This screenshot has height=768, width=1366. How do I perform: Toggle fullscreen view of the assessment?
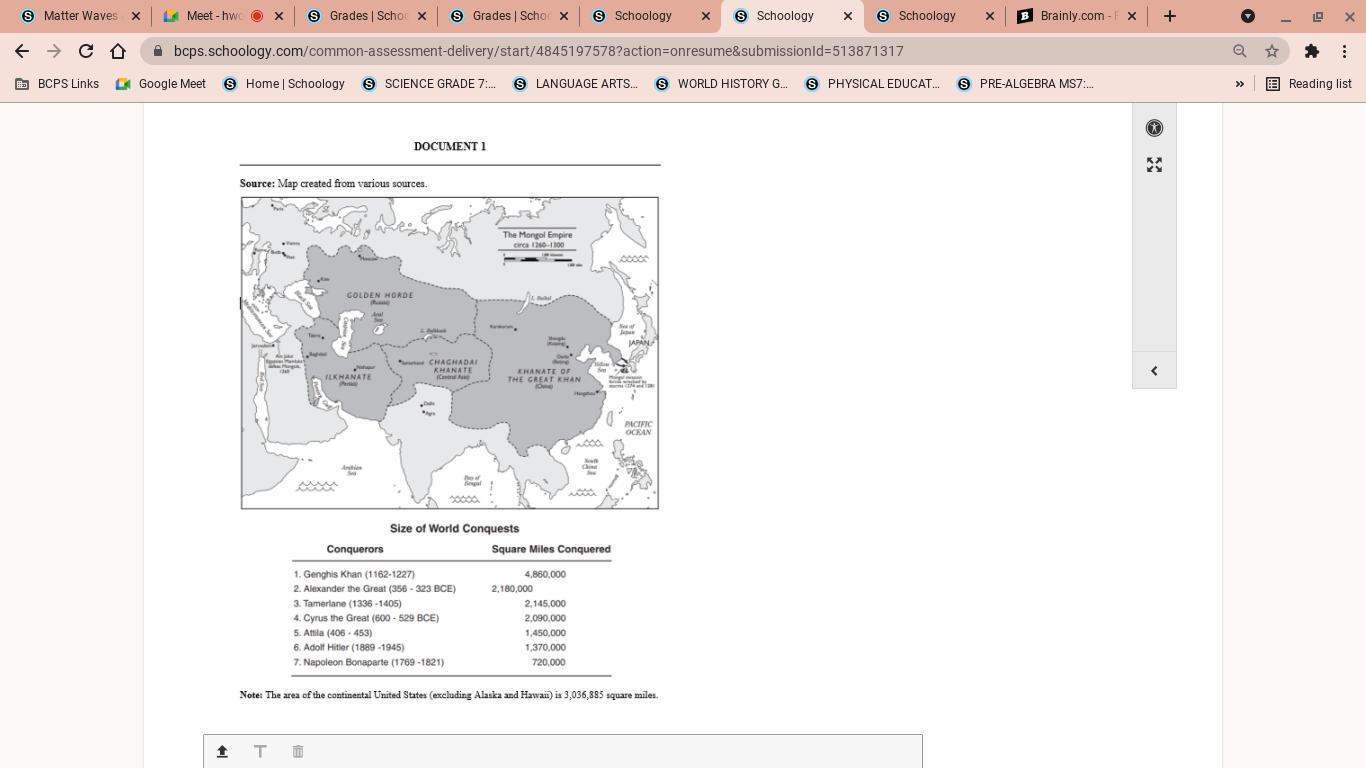click(x=1154, y=165)
